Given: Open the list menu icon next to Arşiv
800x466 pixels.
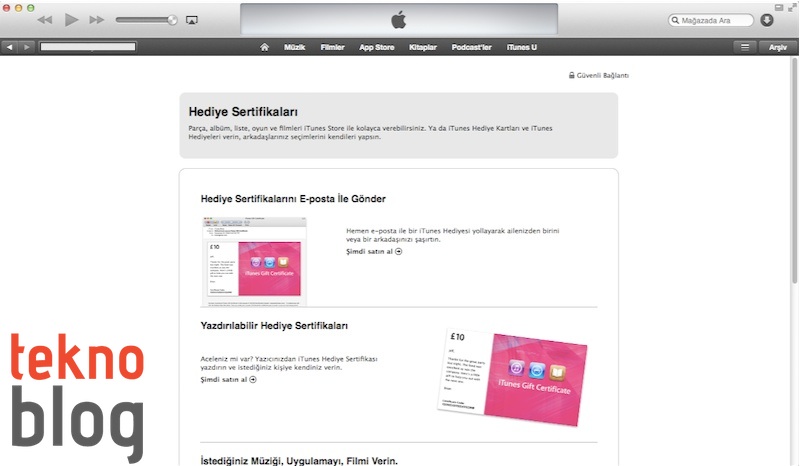Looking at the screenshot, I should click(x=745, y=47).
